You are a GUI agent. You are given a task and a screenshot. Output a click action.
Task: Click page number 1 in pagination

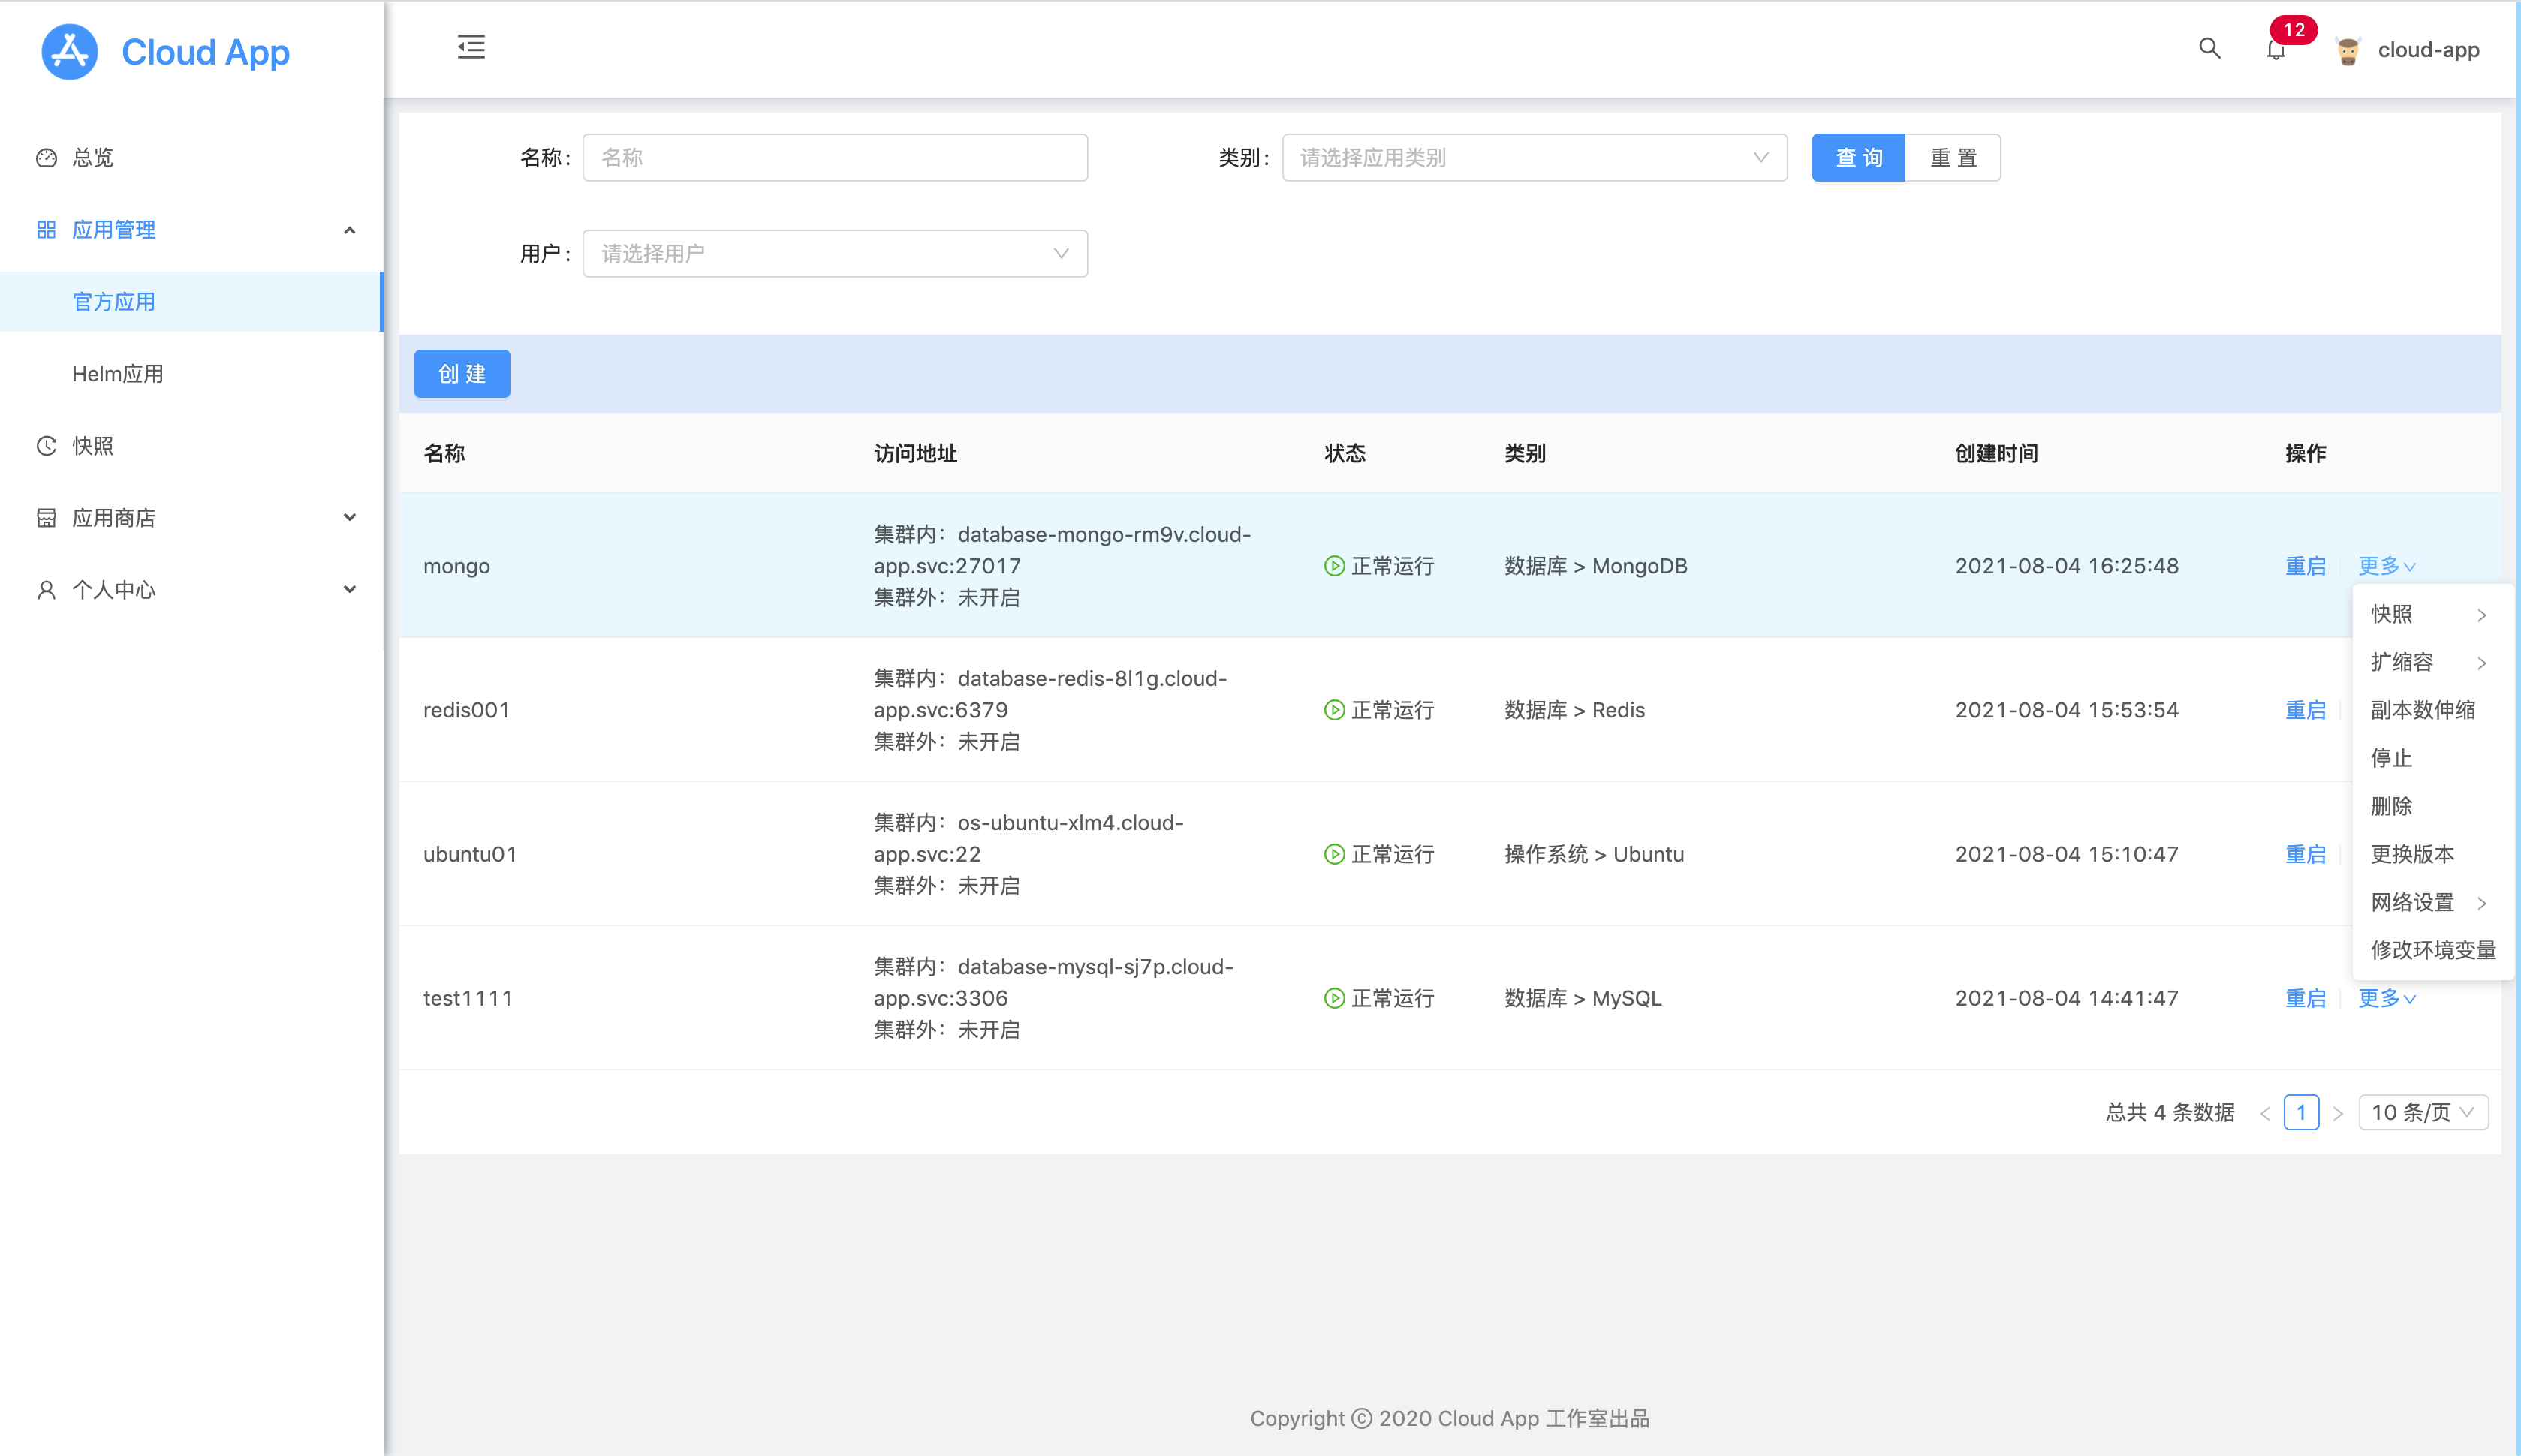coord(2301,1113)
